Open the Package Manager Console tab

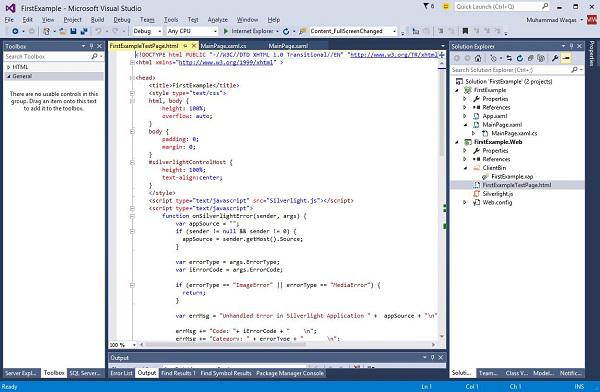[x=290, y=373]
